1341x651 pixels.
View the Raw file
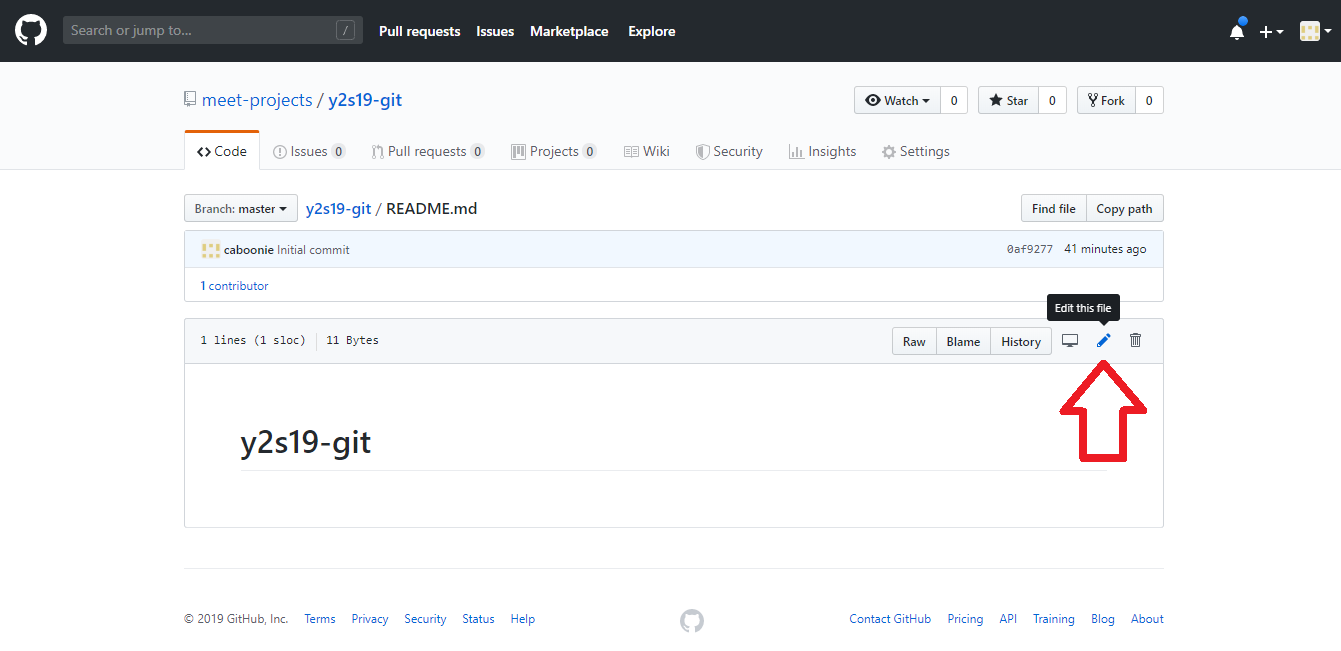[914, 341]
